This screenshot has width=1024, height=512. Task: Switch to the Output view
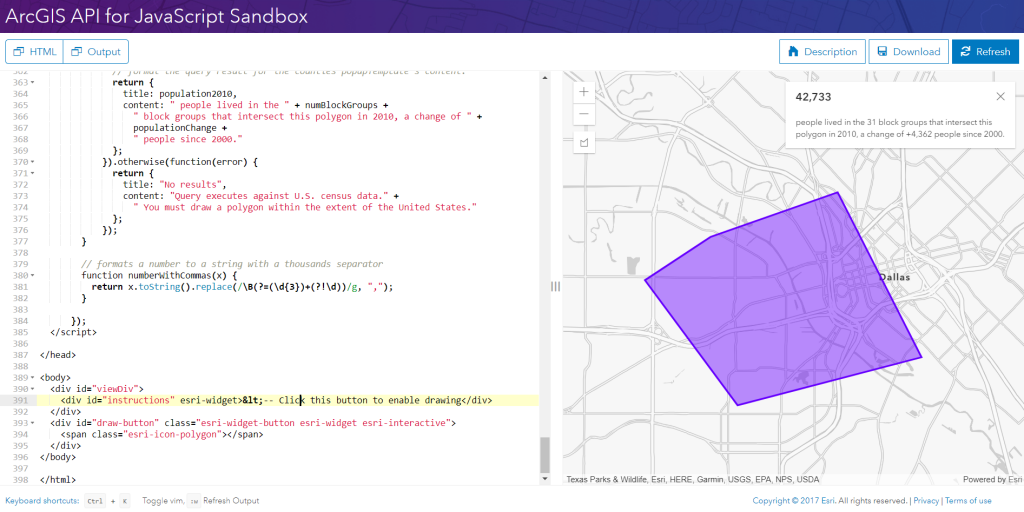pos(96,52)
